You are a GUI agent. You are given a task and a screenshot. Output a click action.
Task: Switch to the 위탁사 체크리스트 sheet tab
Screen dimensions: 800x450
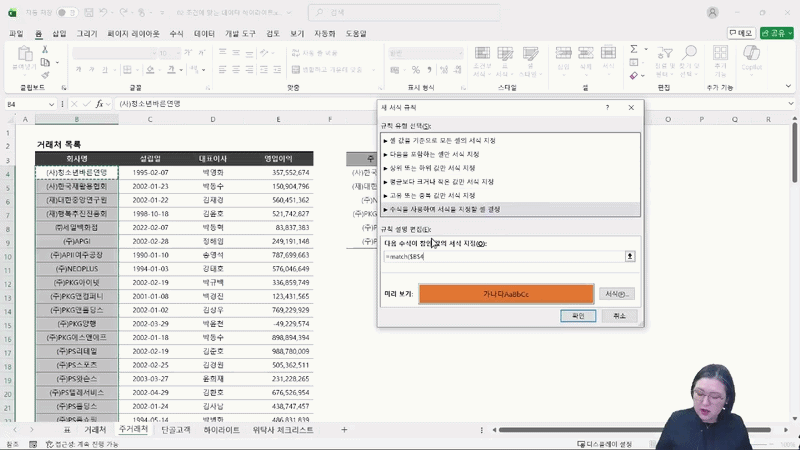(x=283, y=430)
